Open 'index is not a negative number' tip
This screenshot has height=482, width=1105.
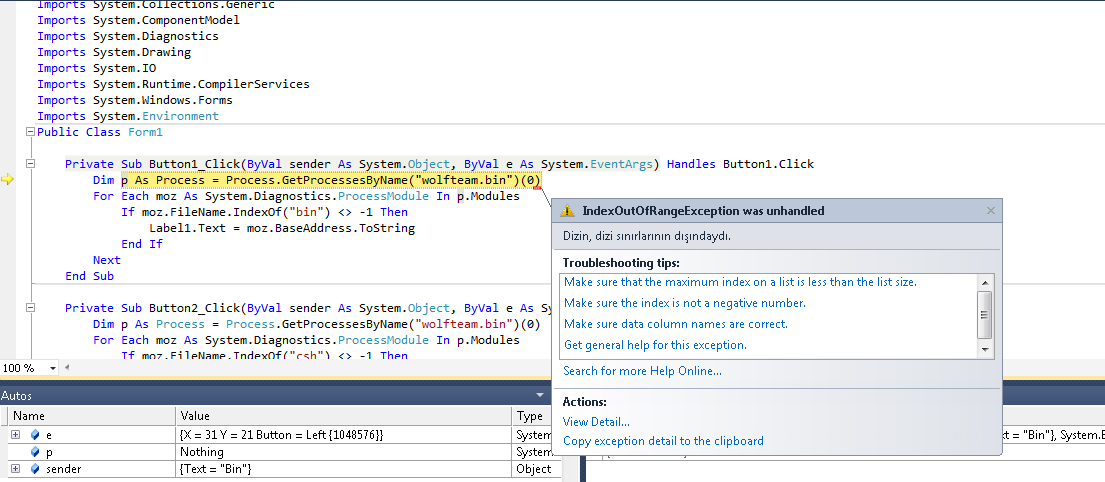pyautogui.click(x=684, y=303)
